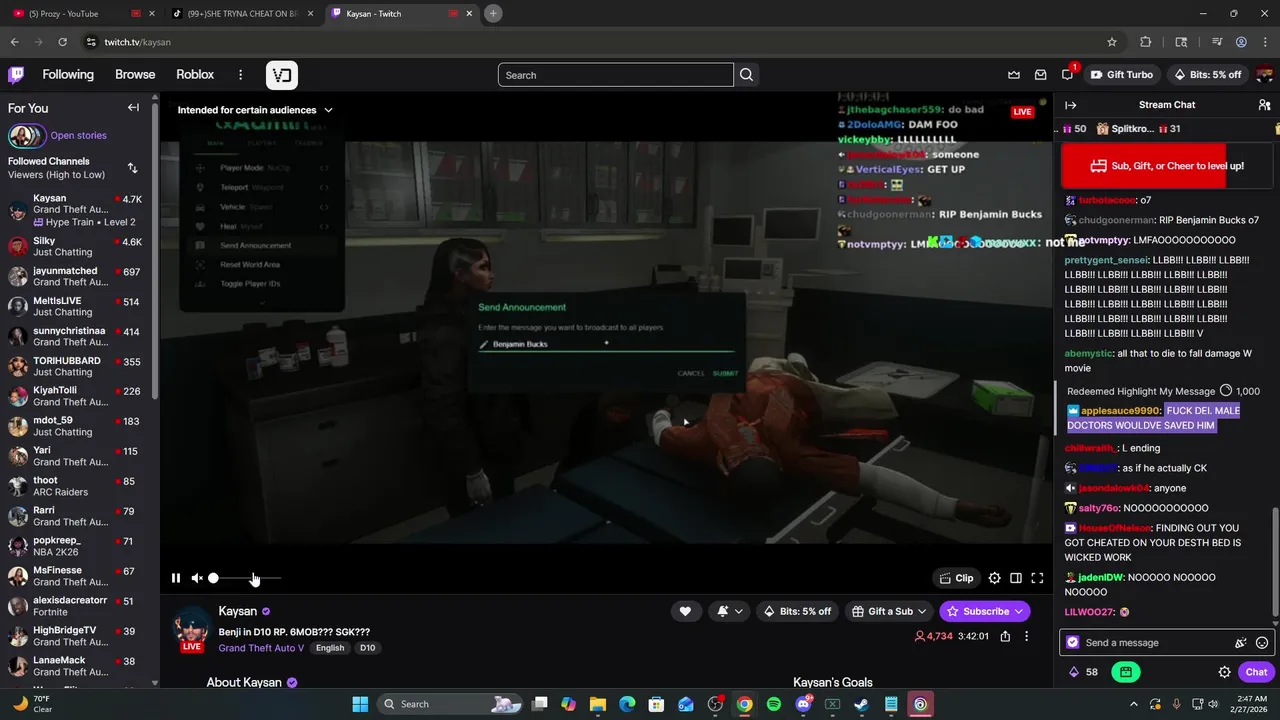Screen dimensions: 1280x720
Task: Click 'Sub, Gift, or Cheer to level up!' banner
Action: point(1167,166)
